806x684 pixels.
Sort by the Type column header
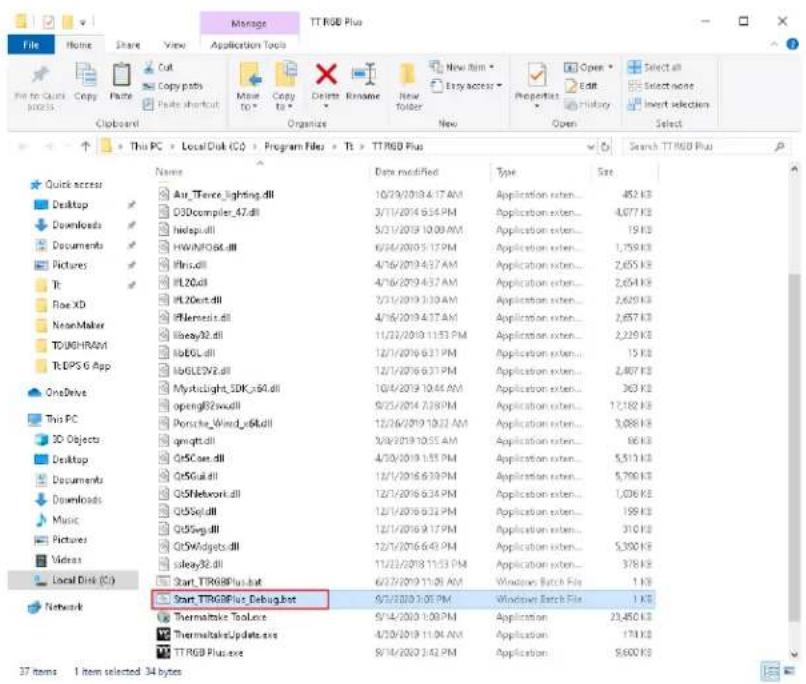click(x=506, y=172)
